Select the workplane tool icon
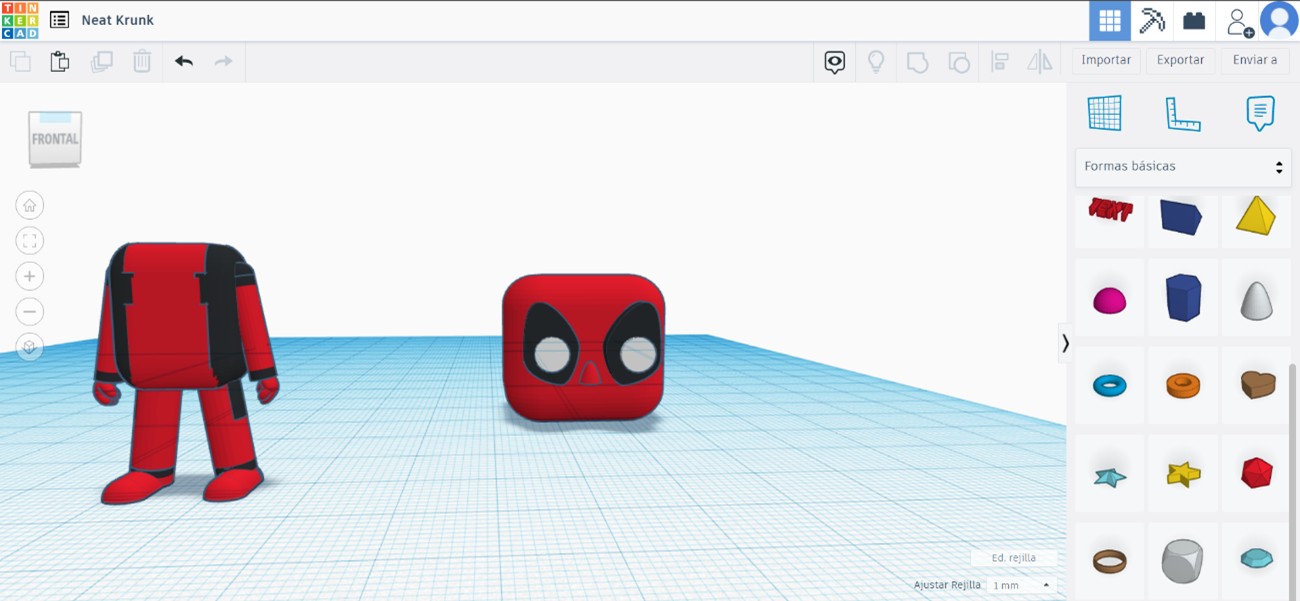Viewport: 1300px width, 601px height. [x=1105, y=113]
